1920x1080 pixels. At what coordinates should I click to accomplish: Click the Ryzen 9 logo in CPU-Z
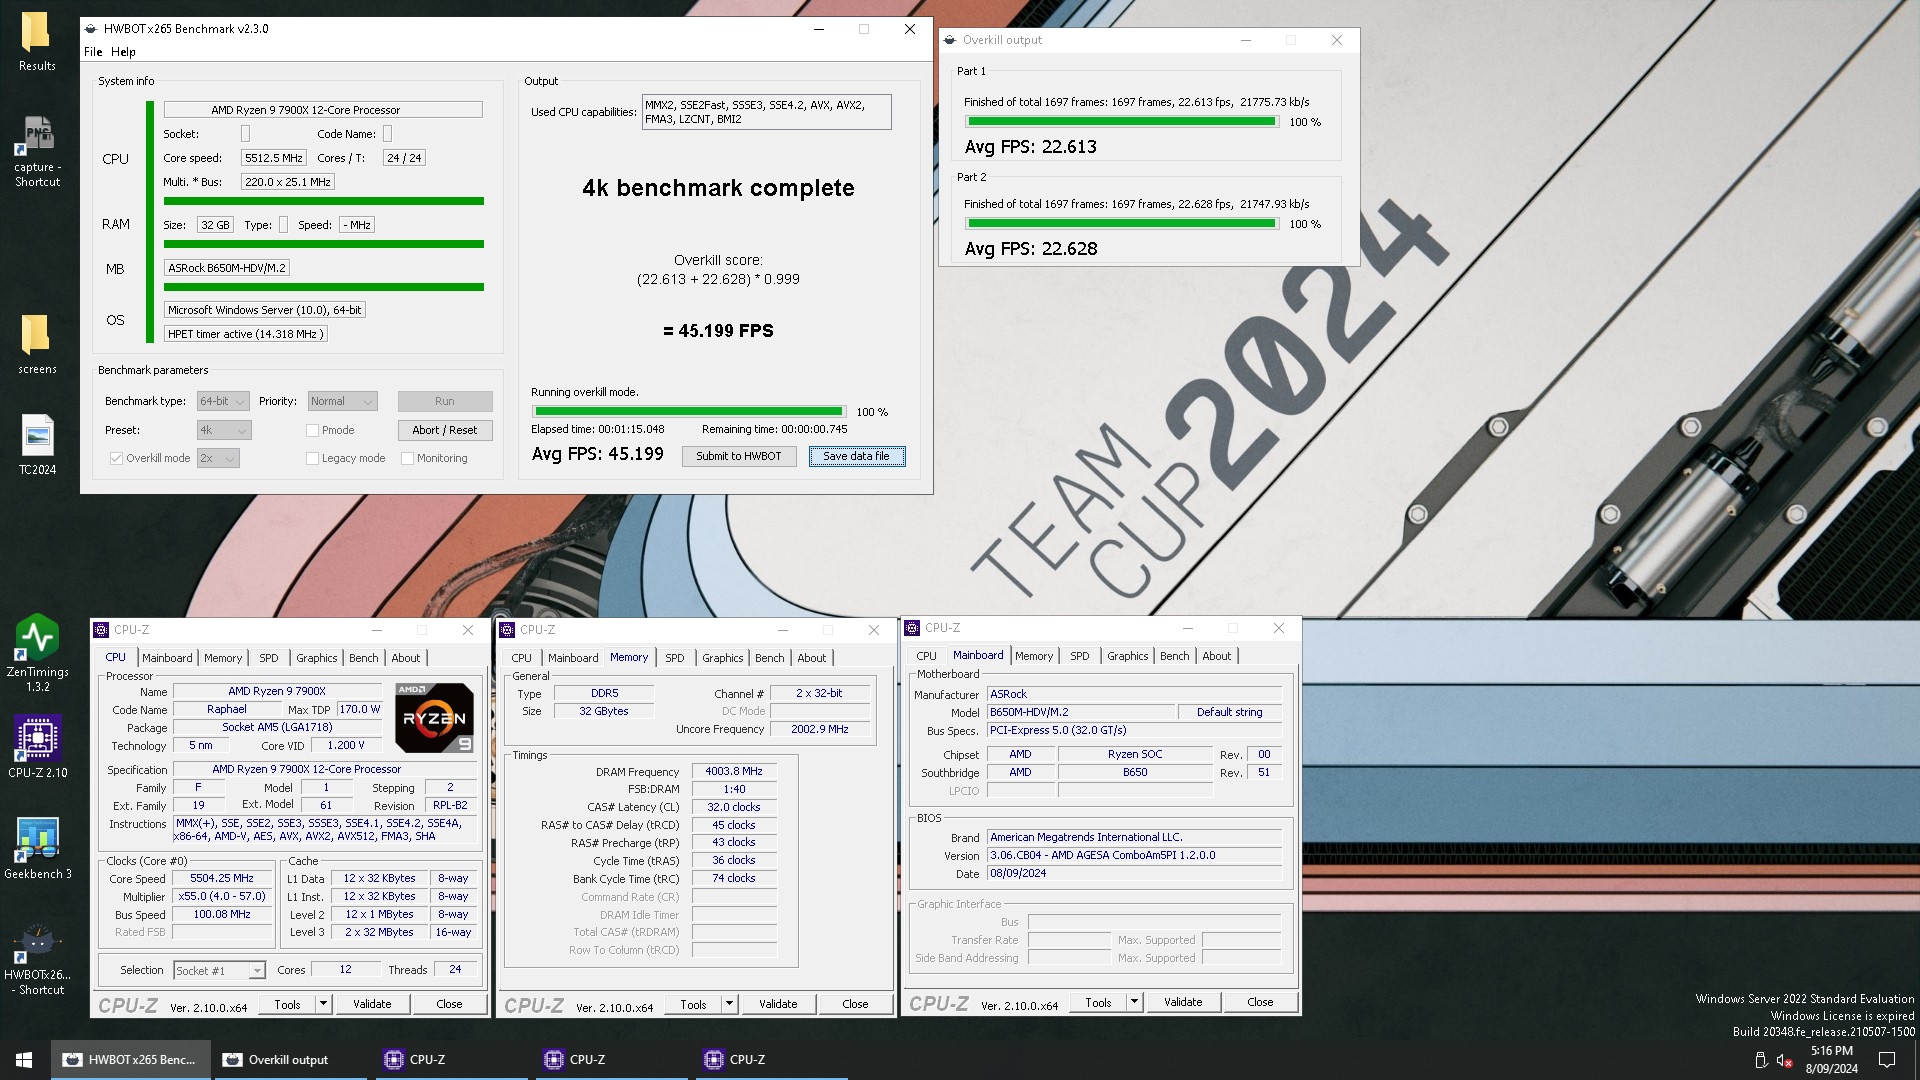pos(434,717)
